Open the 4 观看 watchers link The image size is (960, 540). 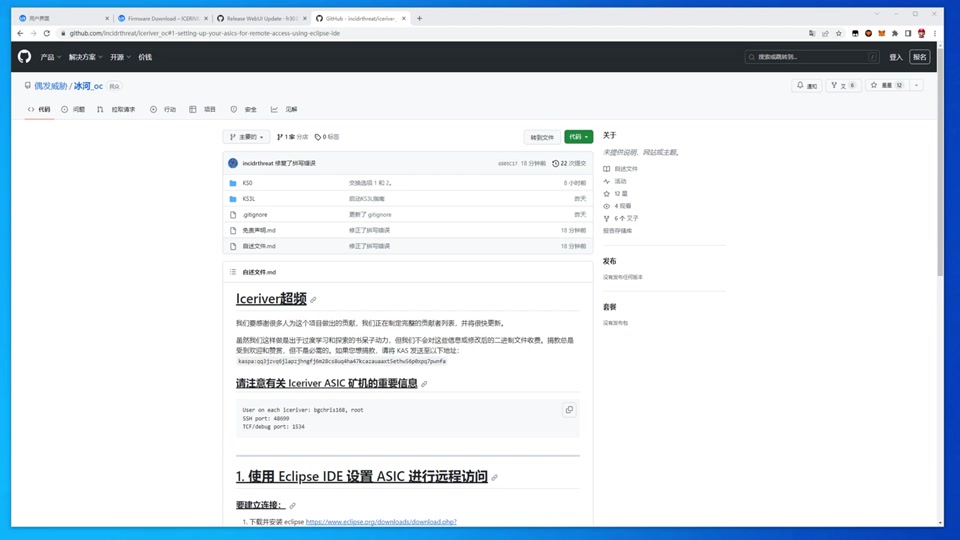617,206
